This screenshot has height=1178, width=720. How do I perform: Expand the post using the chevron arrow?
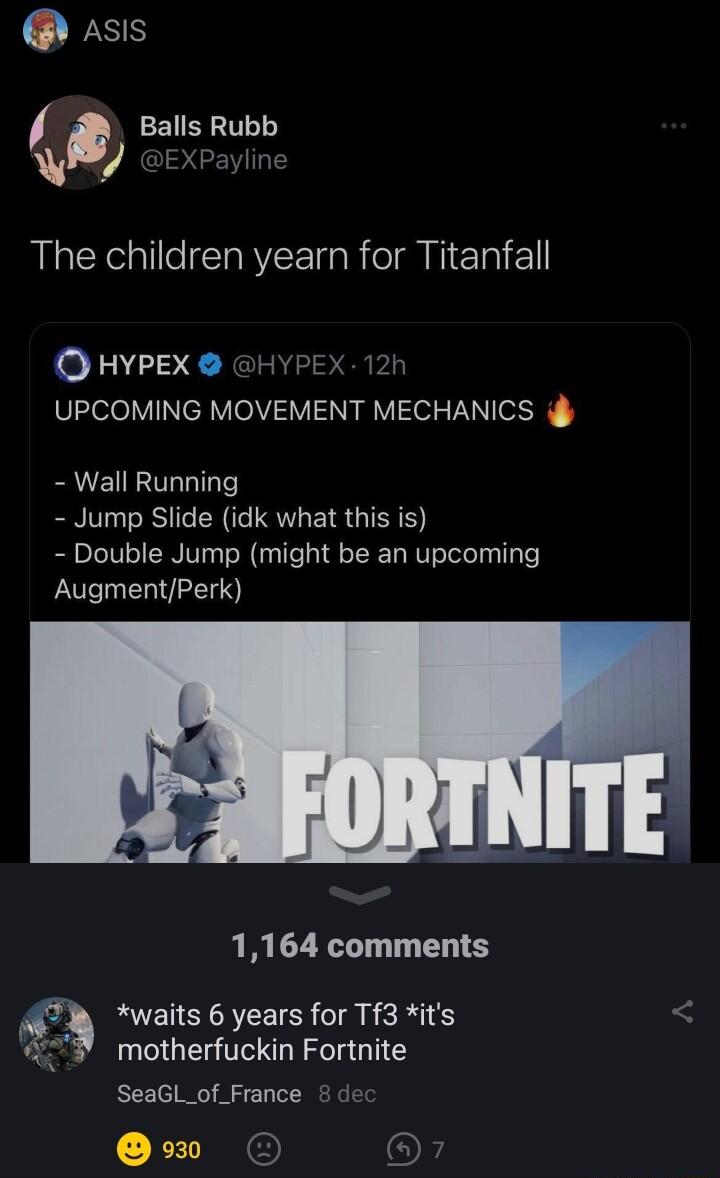click(360, 892)
